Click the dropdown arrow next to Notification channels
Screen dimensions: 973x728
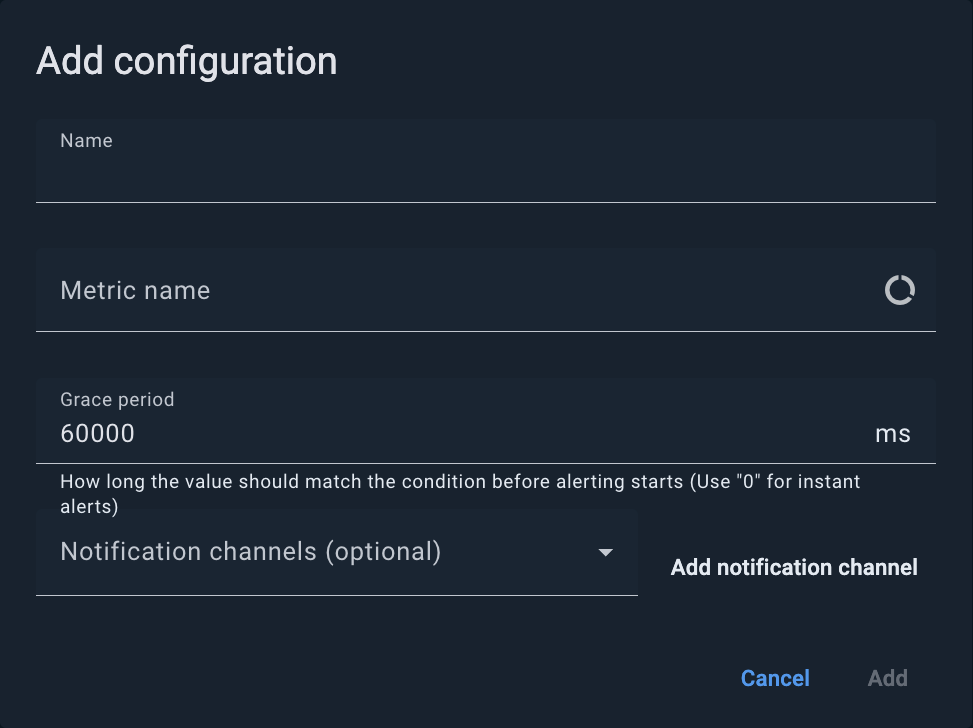[x=606, y=551]
